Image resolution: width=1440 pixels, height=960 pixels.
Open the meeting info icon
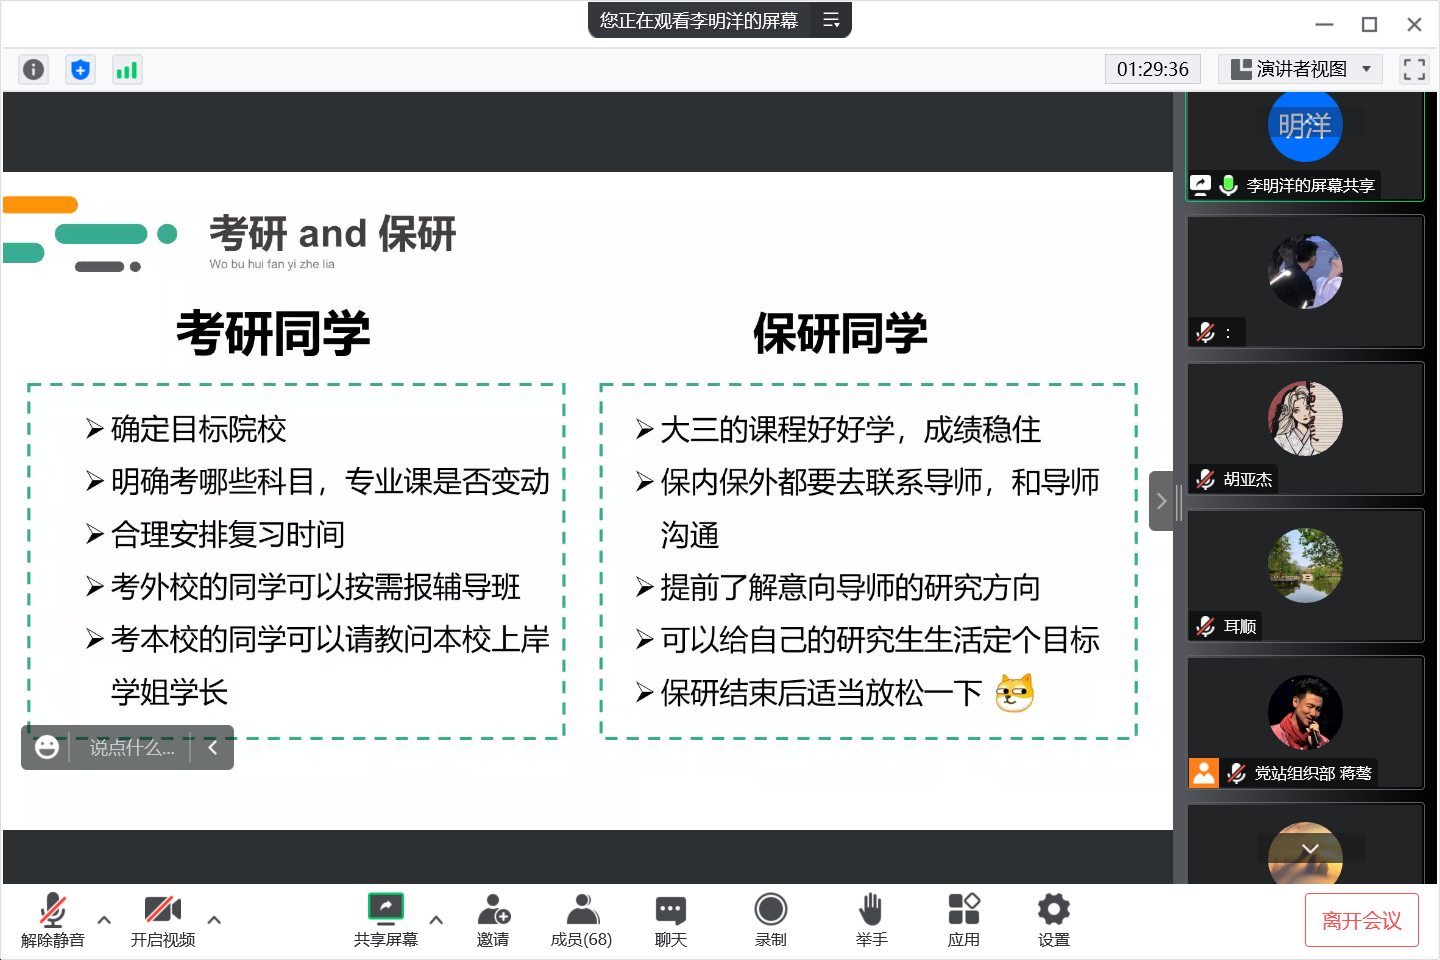[33, 69]
